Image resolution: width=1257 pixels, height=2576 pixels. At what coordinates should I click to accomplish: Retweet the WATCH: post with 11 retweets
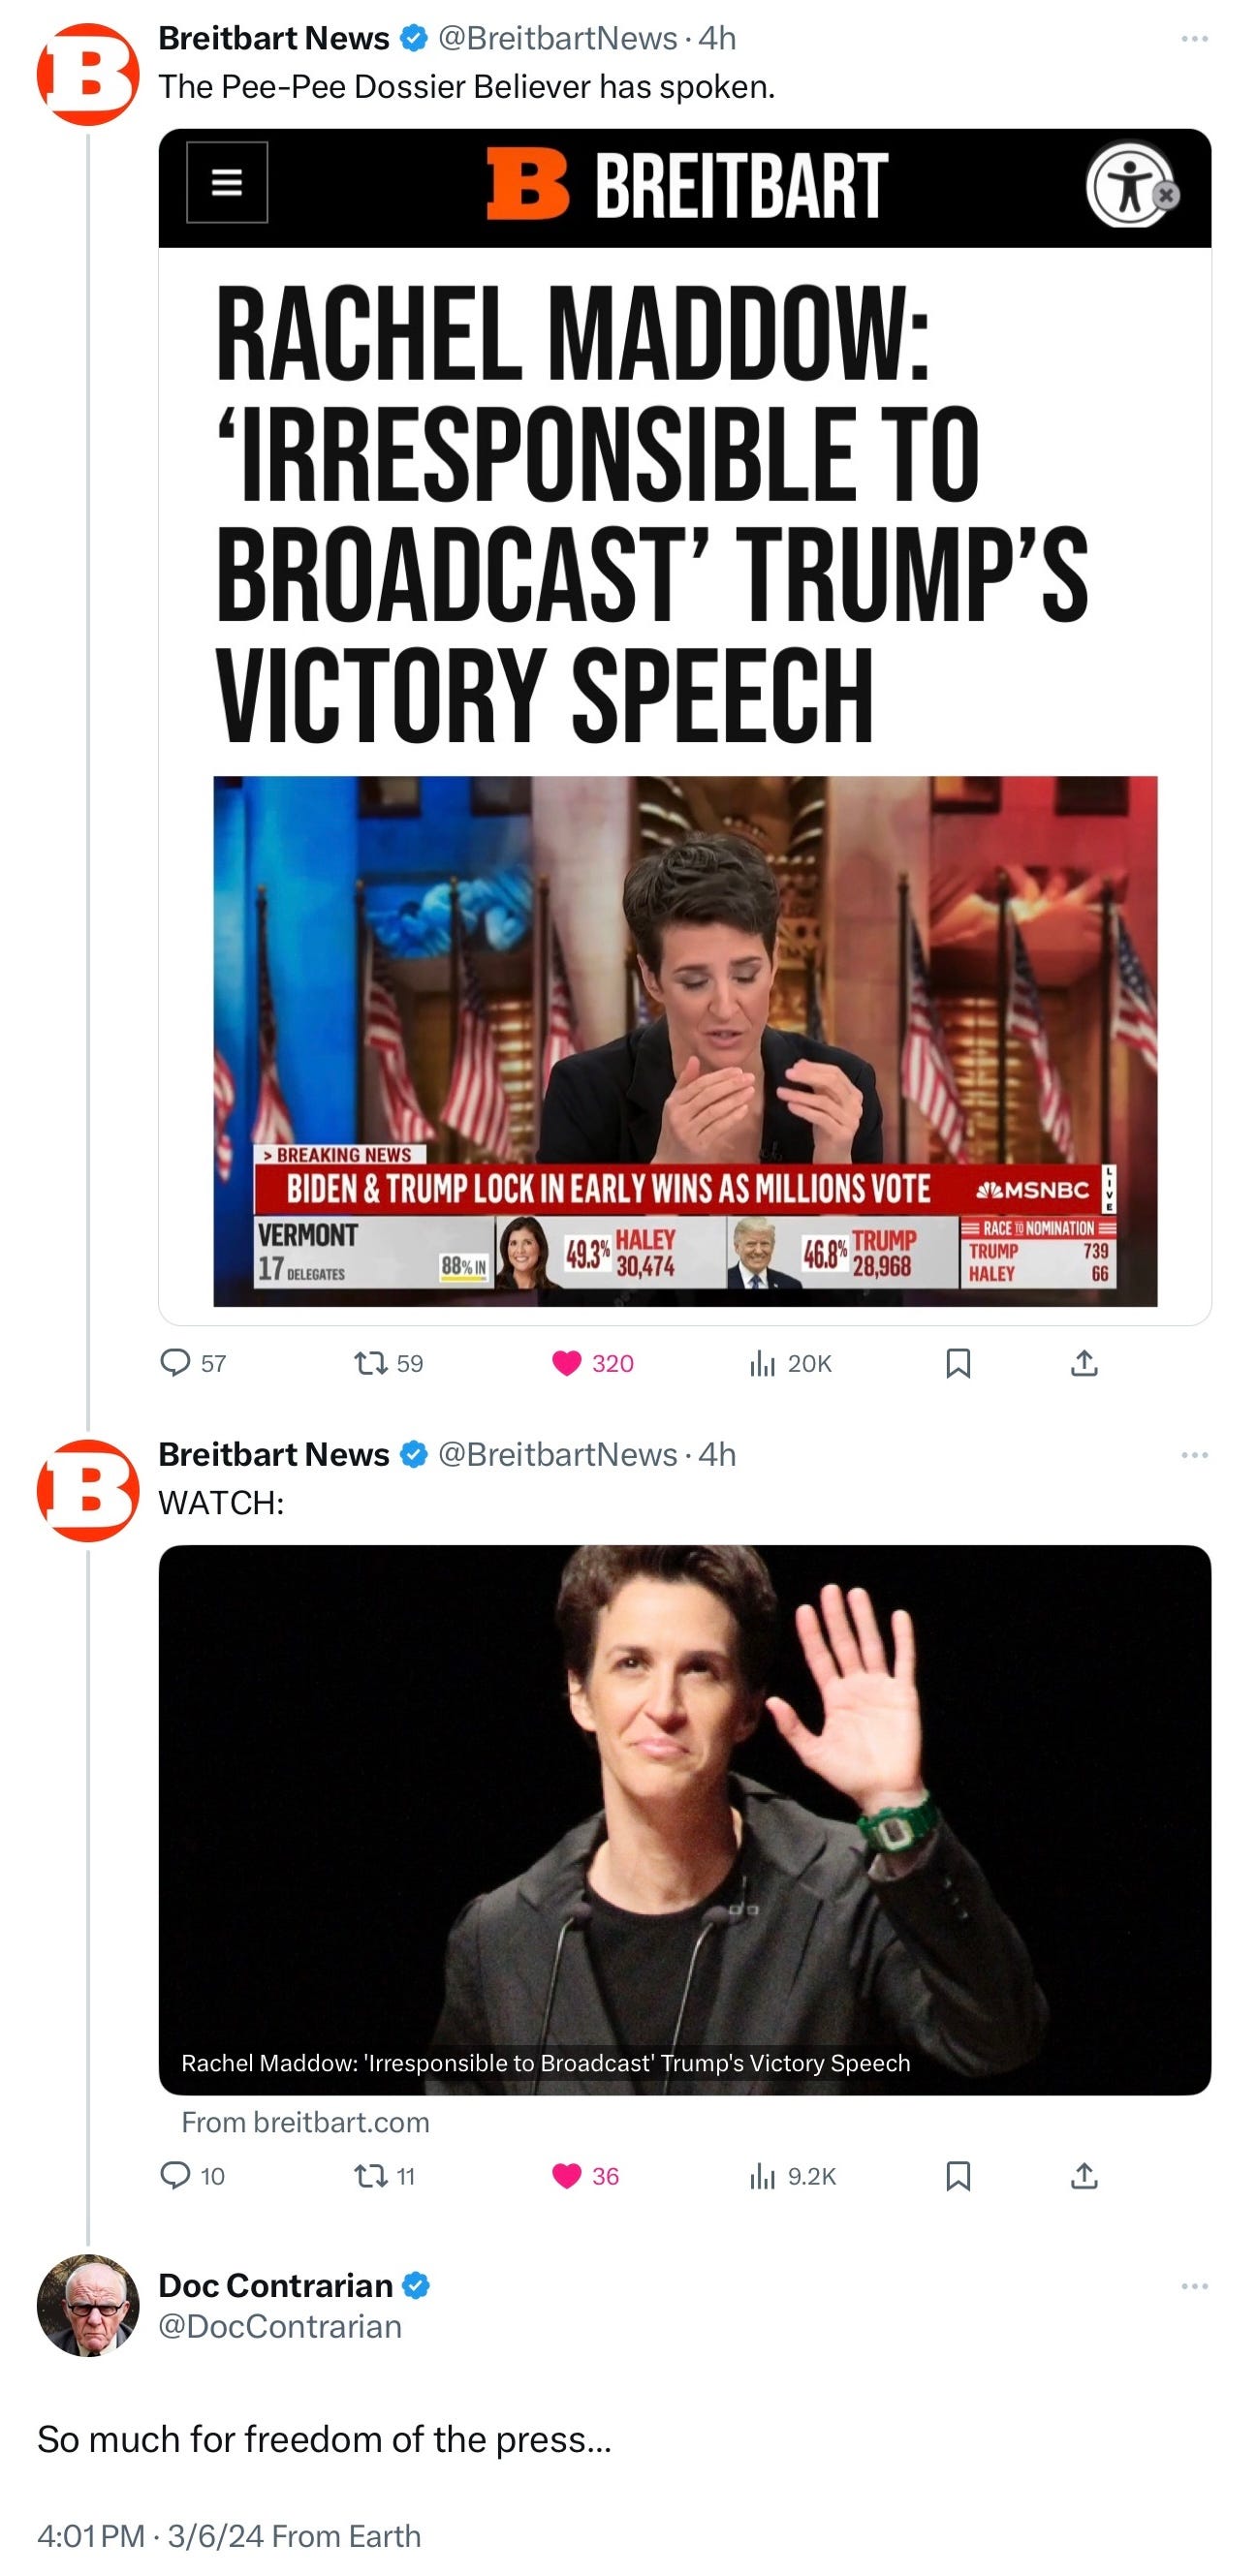click(385, 2176)
